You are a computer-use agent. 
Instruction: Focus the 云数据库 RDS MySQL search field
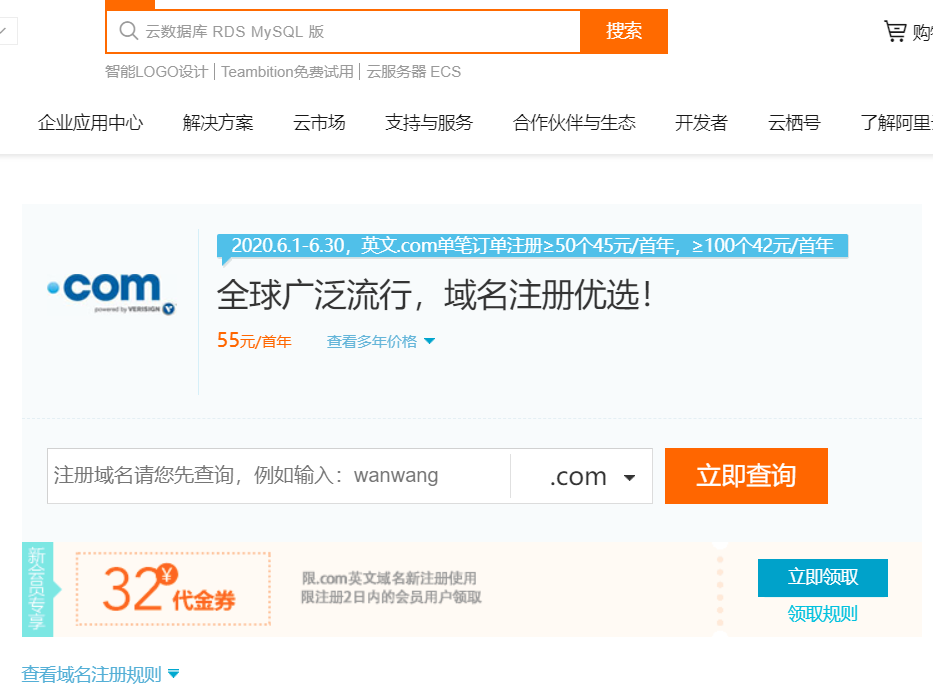(343, 32)
